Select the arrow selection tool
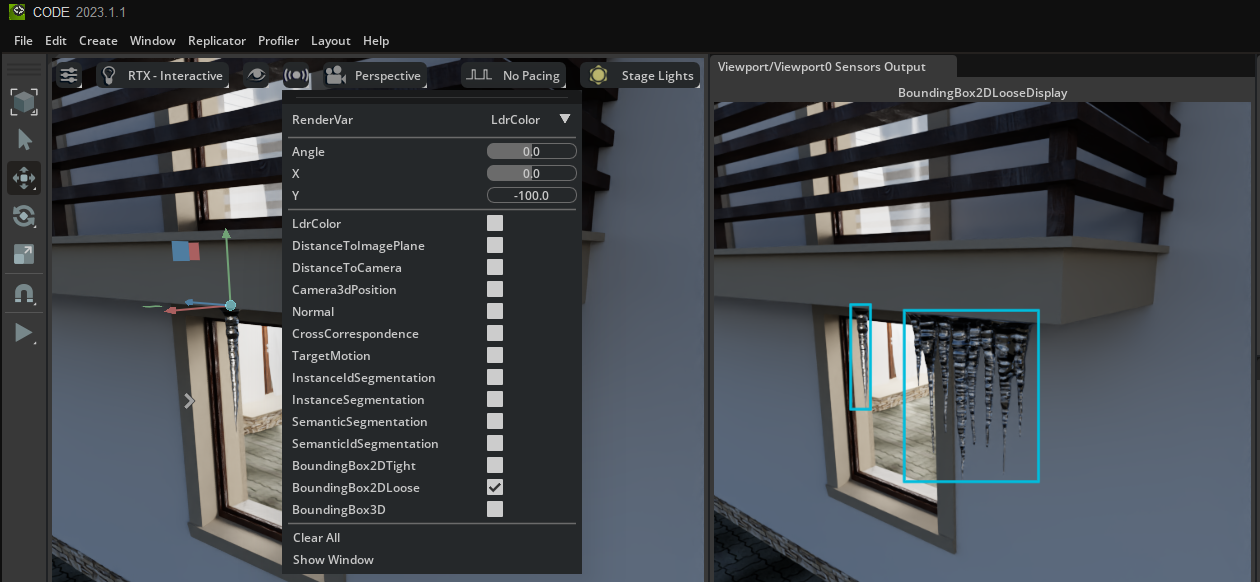The width and height of the screenshot is (1260, 582). click(x=24, y=140)
